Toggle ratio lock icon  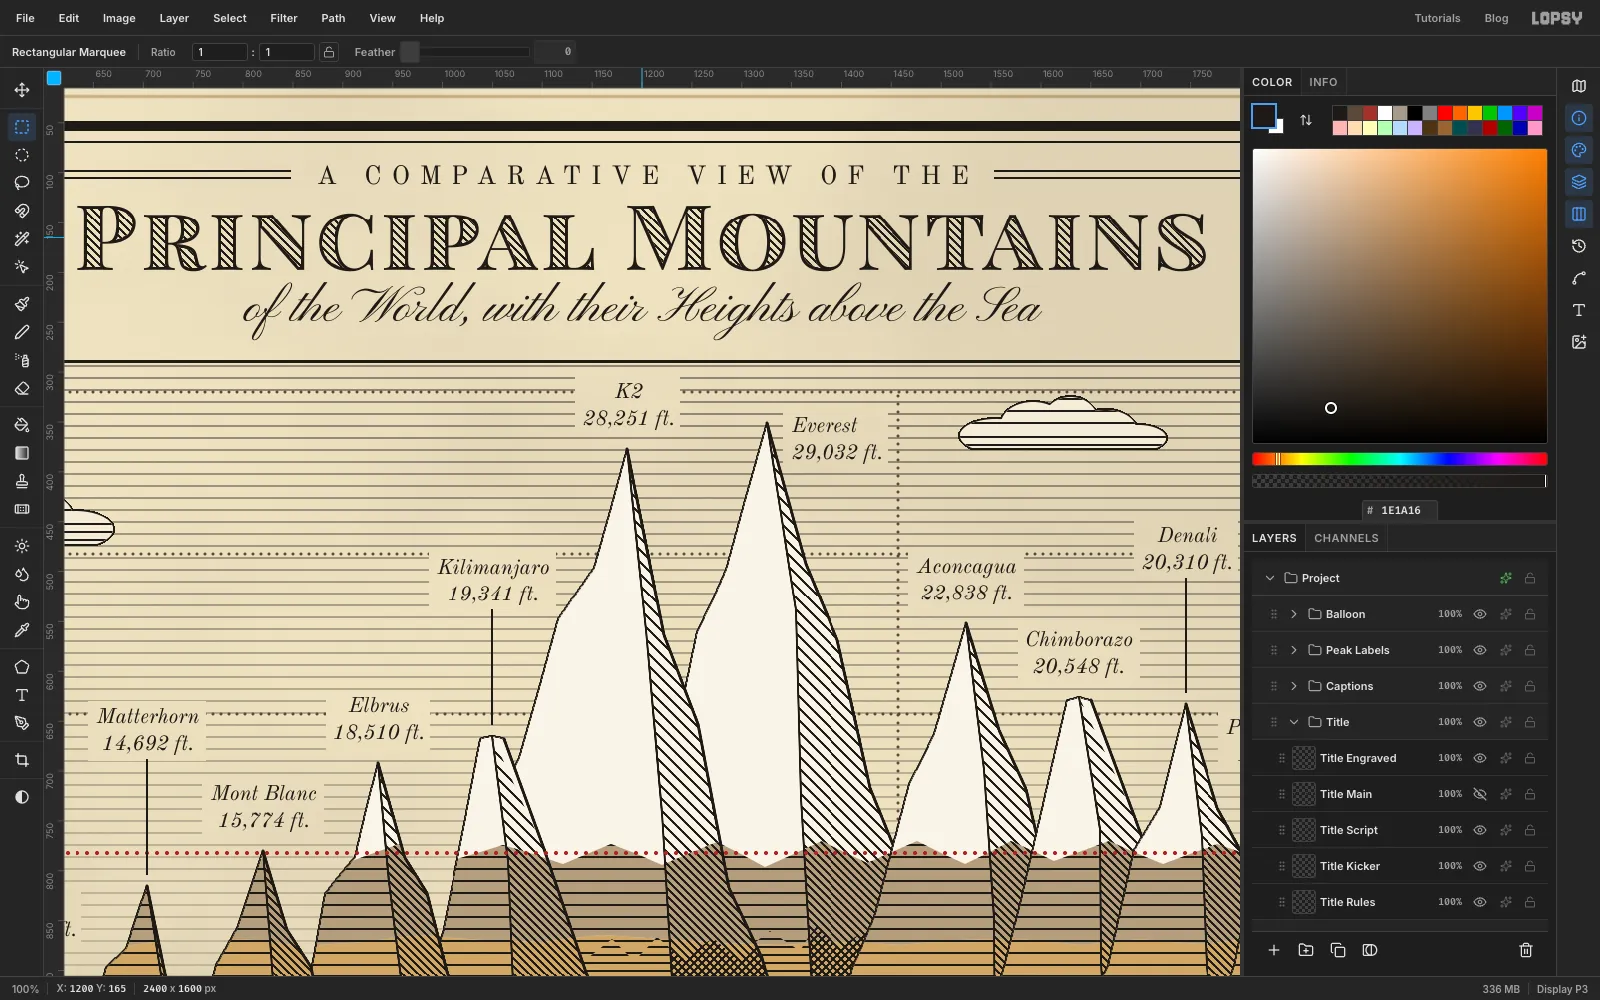pos(329,52)
